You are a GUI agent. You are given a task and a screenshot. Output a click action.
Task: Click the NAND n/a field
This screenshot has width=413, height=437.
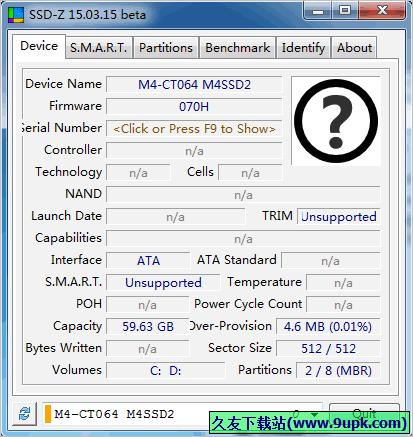point(243,195)
